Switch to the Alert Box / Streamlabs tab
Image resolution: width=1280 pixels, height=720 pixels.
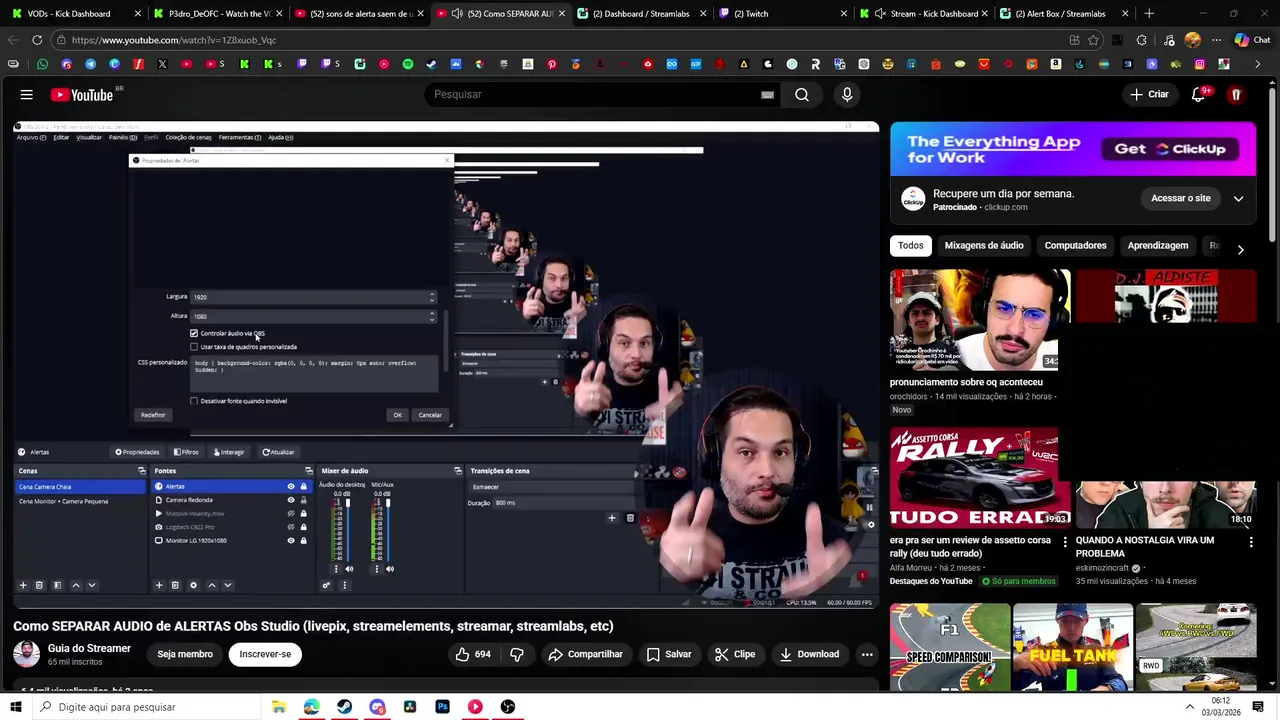pos(1066,14)
